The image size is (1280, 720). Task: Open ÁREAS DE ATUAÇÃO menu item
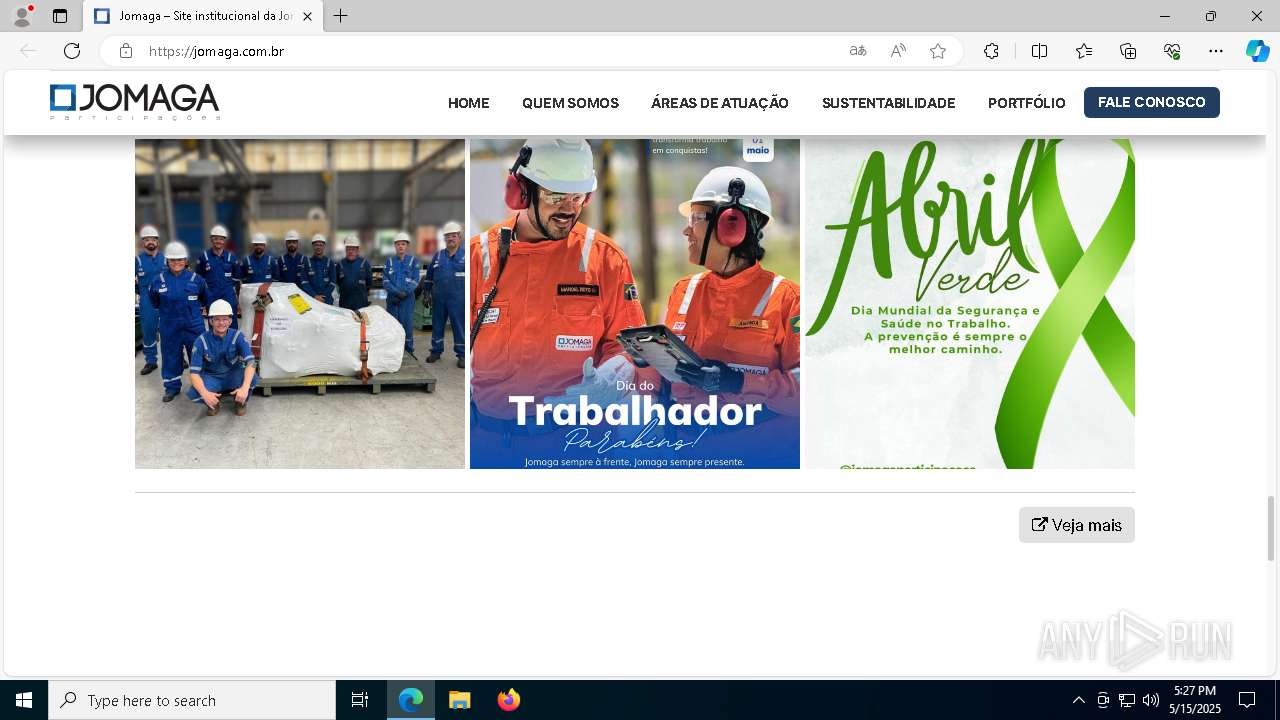pyautogui.click(x=720, y=103)
